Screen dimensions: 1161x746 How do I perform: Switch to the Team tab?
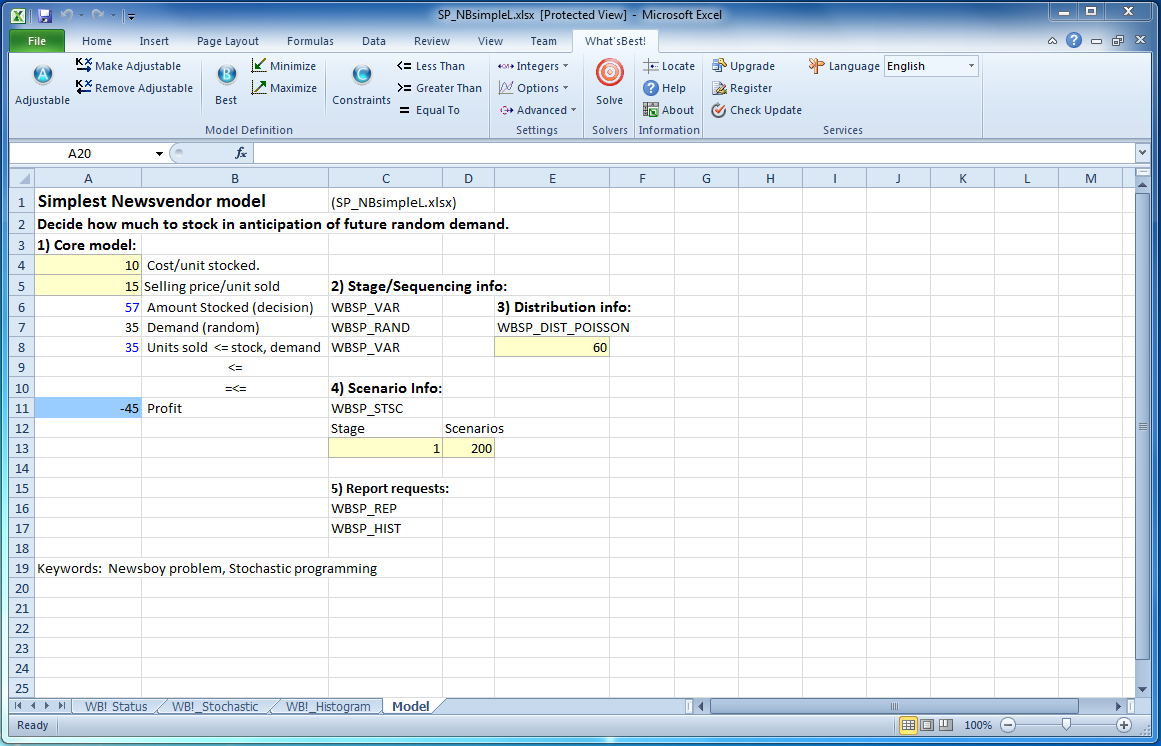[x=543, y=41]
